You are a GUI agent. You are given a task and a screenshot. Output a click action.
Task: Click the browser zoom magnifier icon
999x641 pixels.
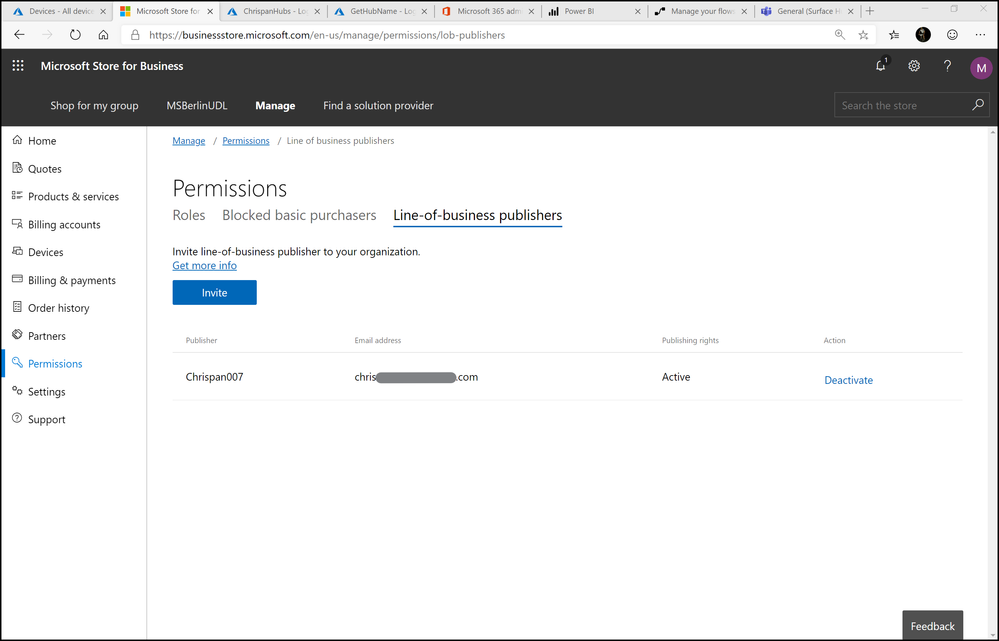(x=840, y=35)
